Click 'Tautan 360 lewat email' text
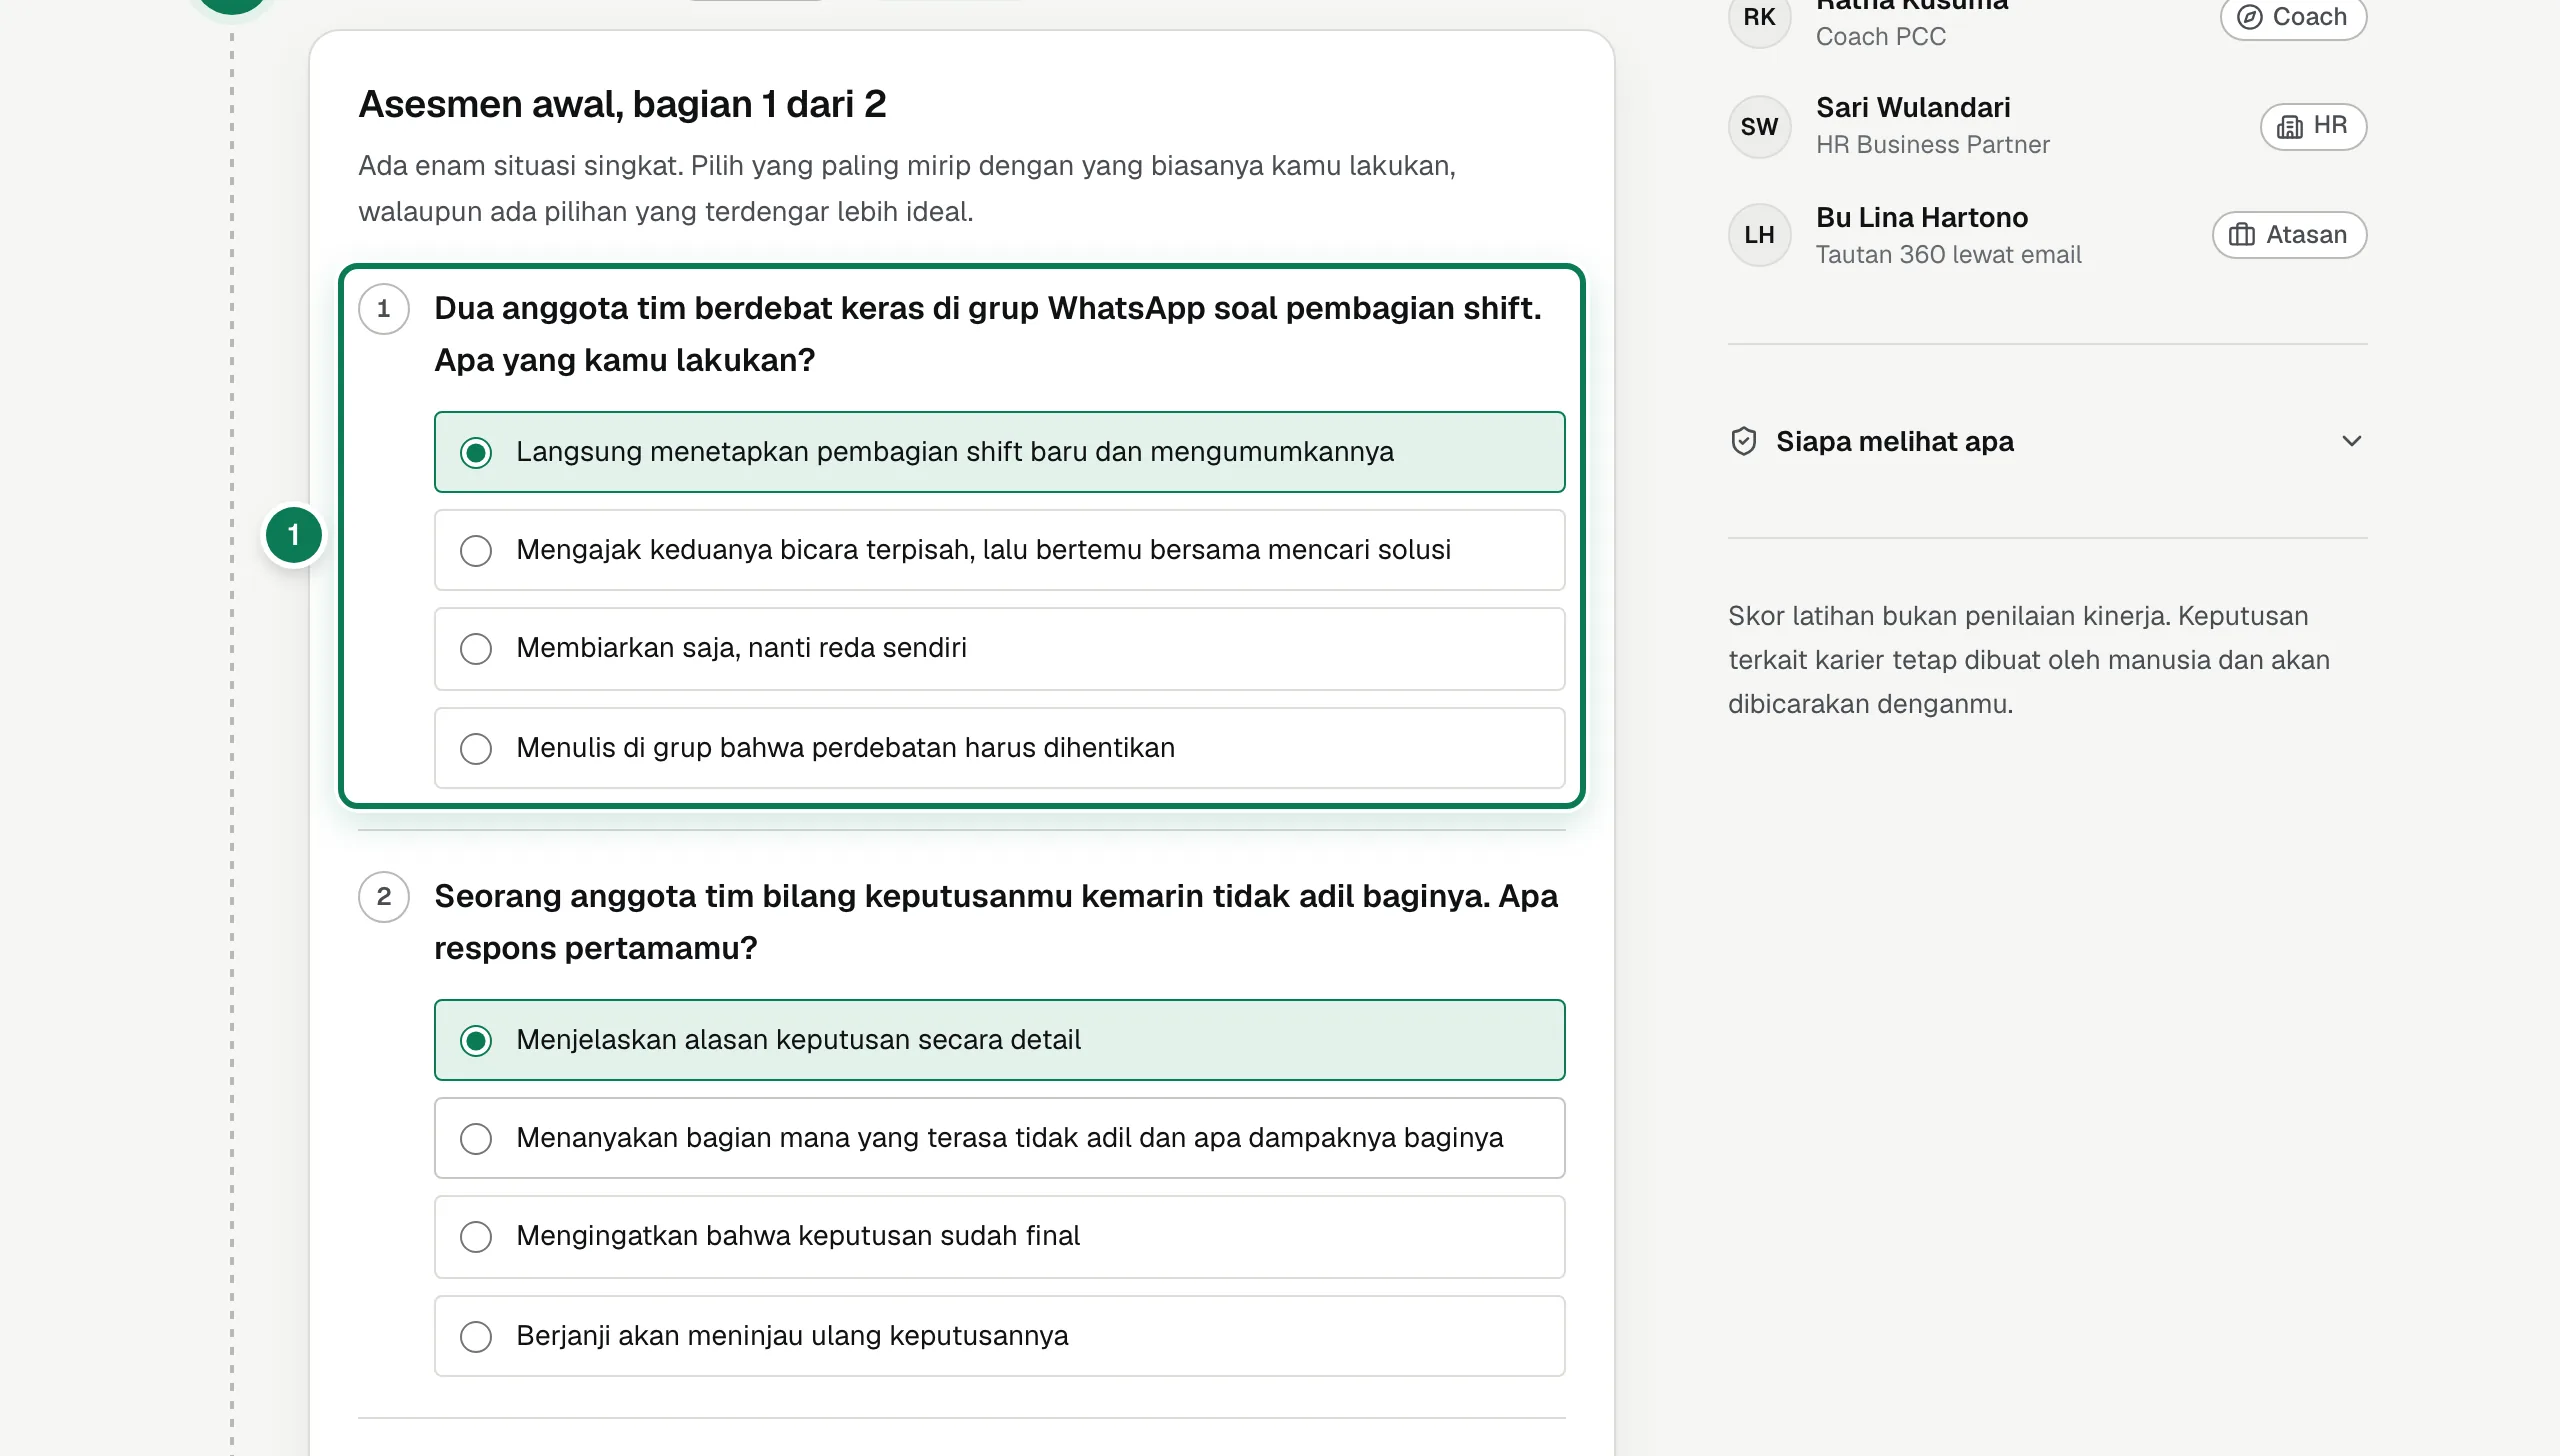This screenshot has width=2560, height=1456. (1948, 254)
